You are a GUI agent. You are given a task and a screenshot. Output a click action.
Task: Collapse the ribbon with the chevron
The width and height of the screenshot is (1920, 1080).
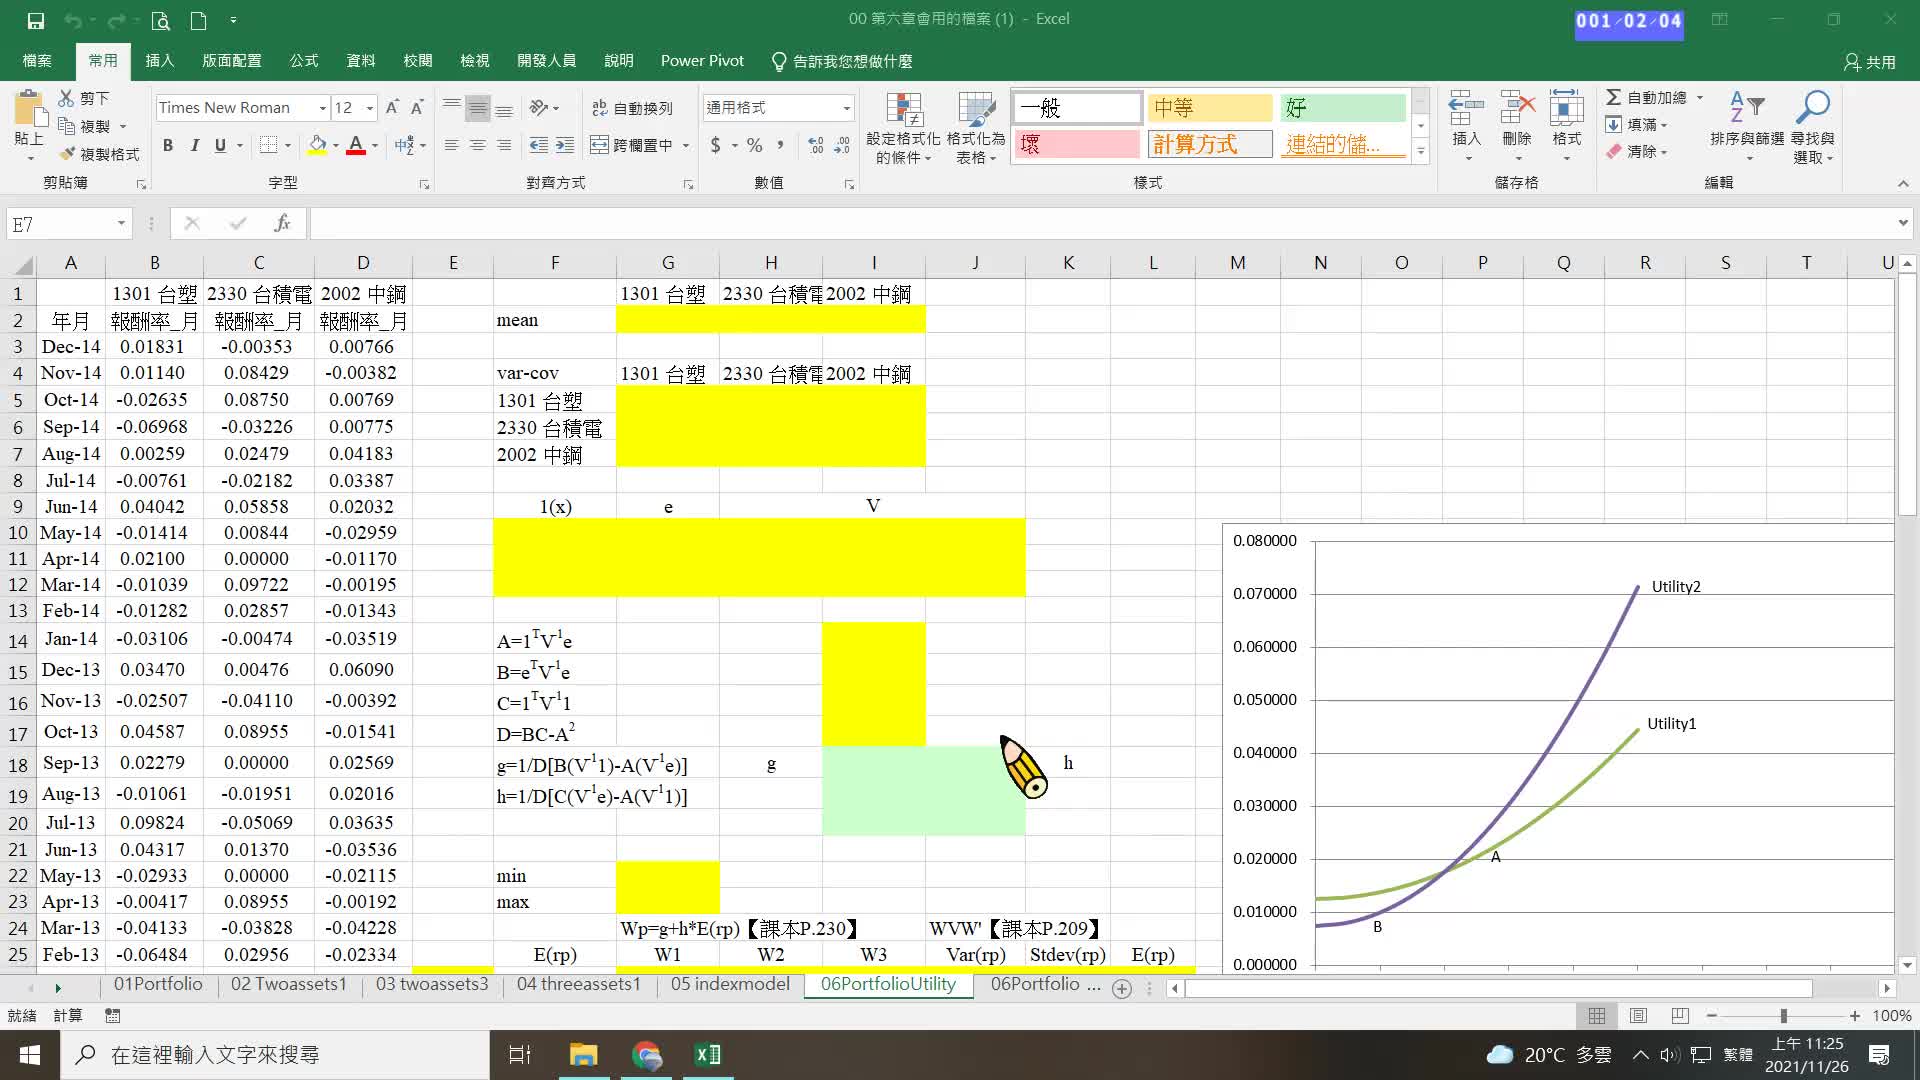[x=1903, y=183]
